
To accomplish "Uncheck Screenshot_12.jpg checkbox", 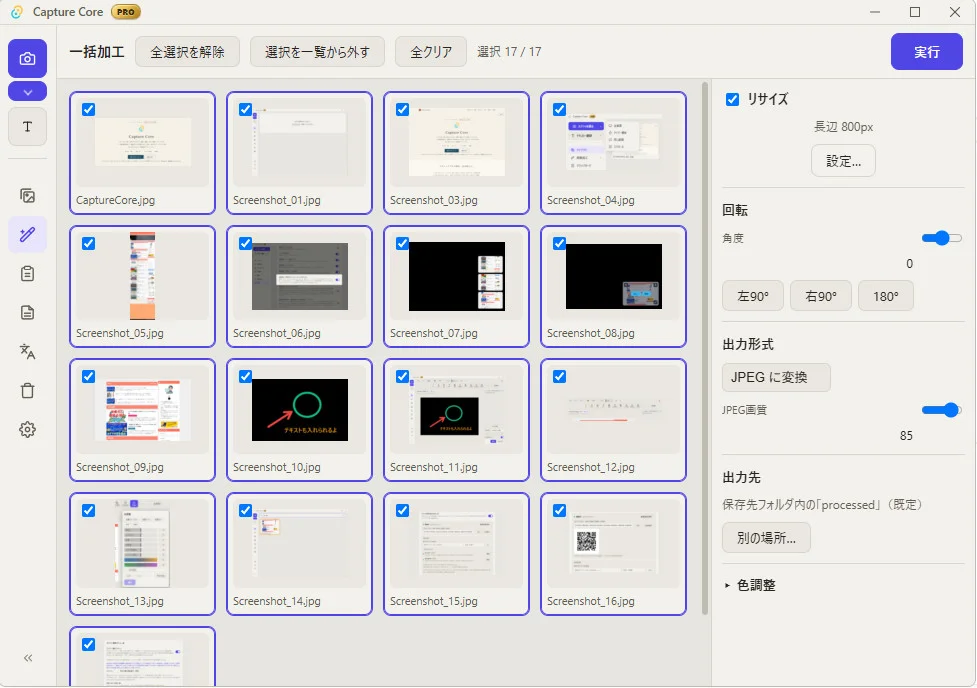I will pyautogui.click(x=560, y=376).
